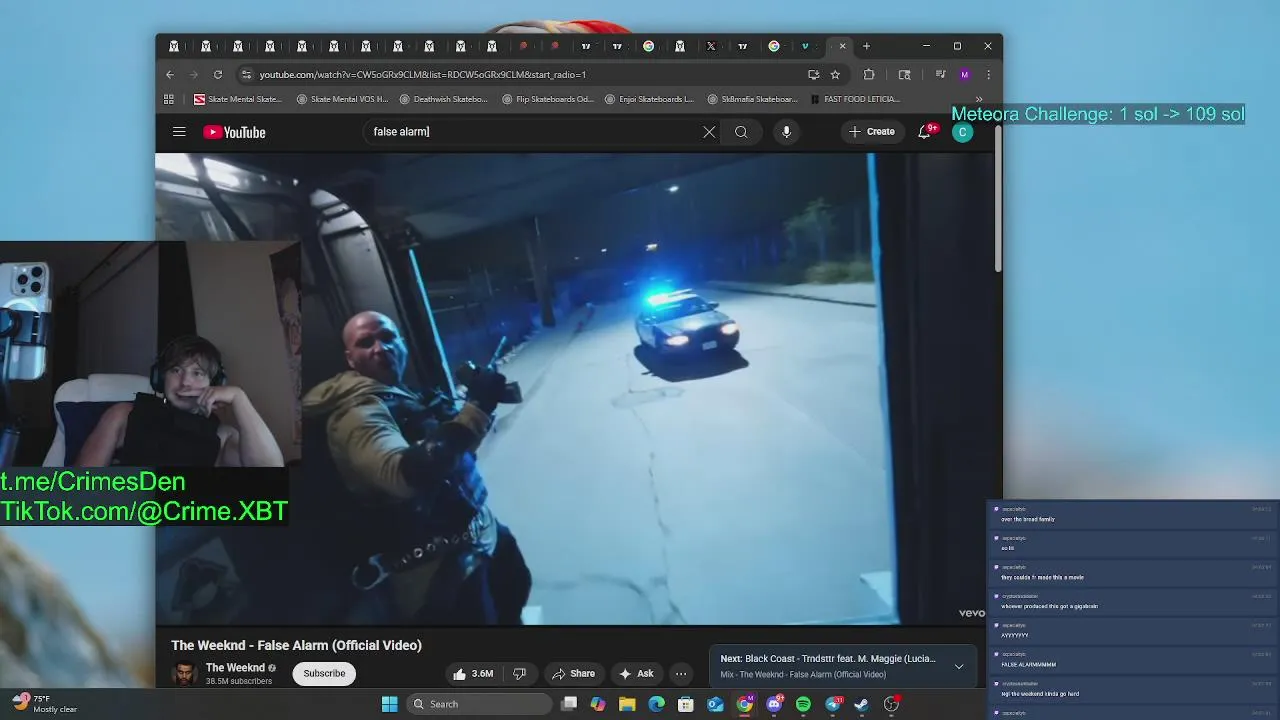Open the apps grid in bookmarks bar
The image size is (1280, 720).
[x=168, y=99]
